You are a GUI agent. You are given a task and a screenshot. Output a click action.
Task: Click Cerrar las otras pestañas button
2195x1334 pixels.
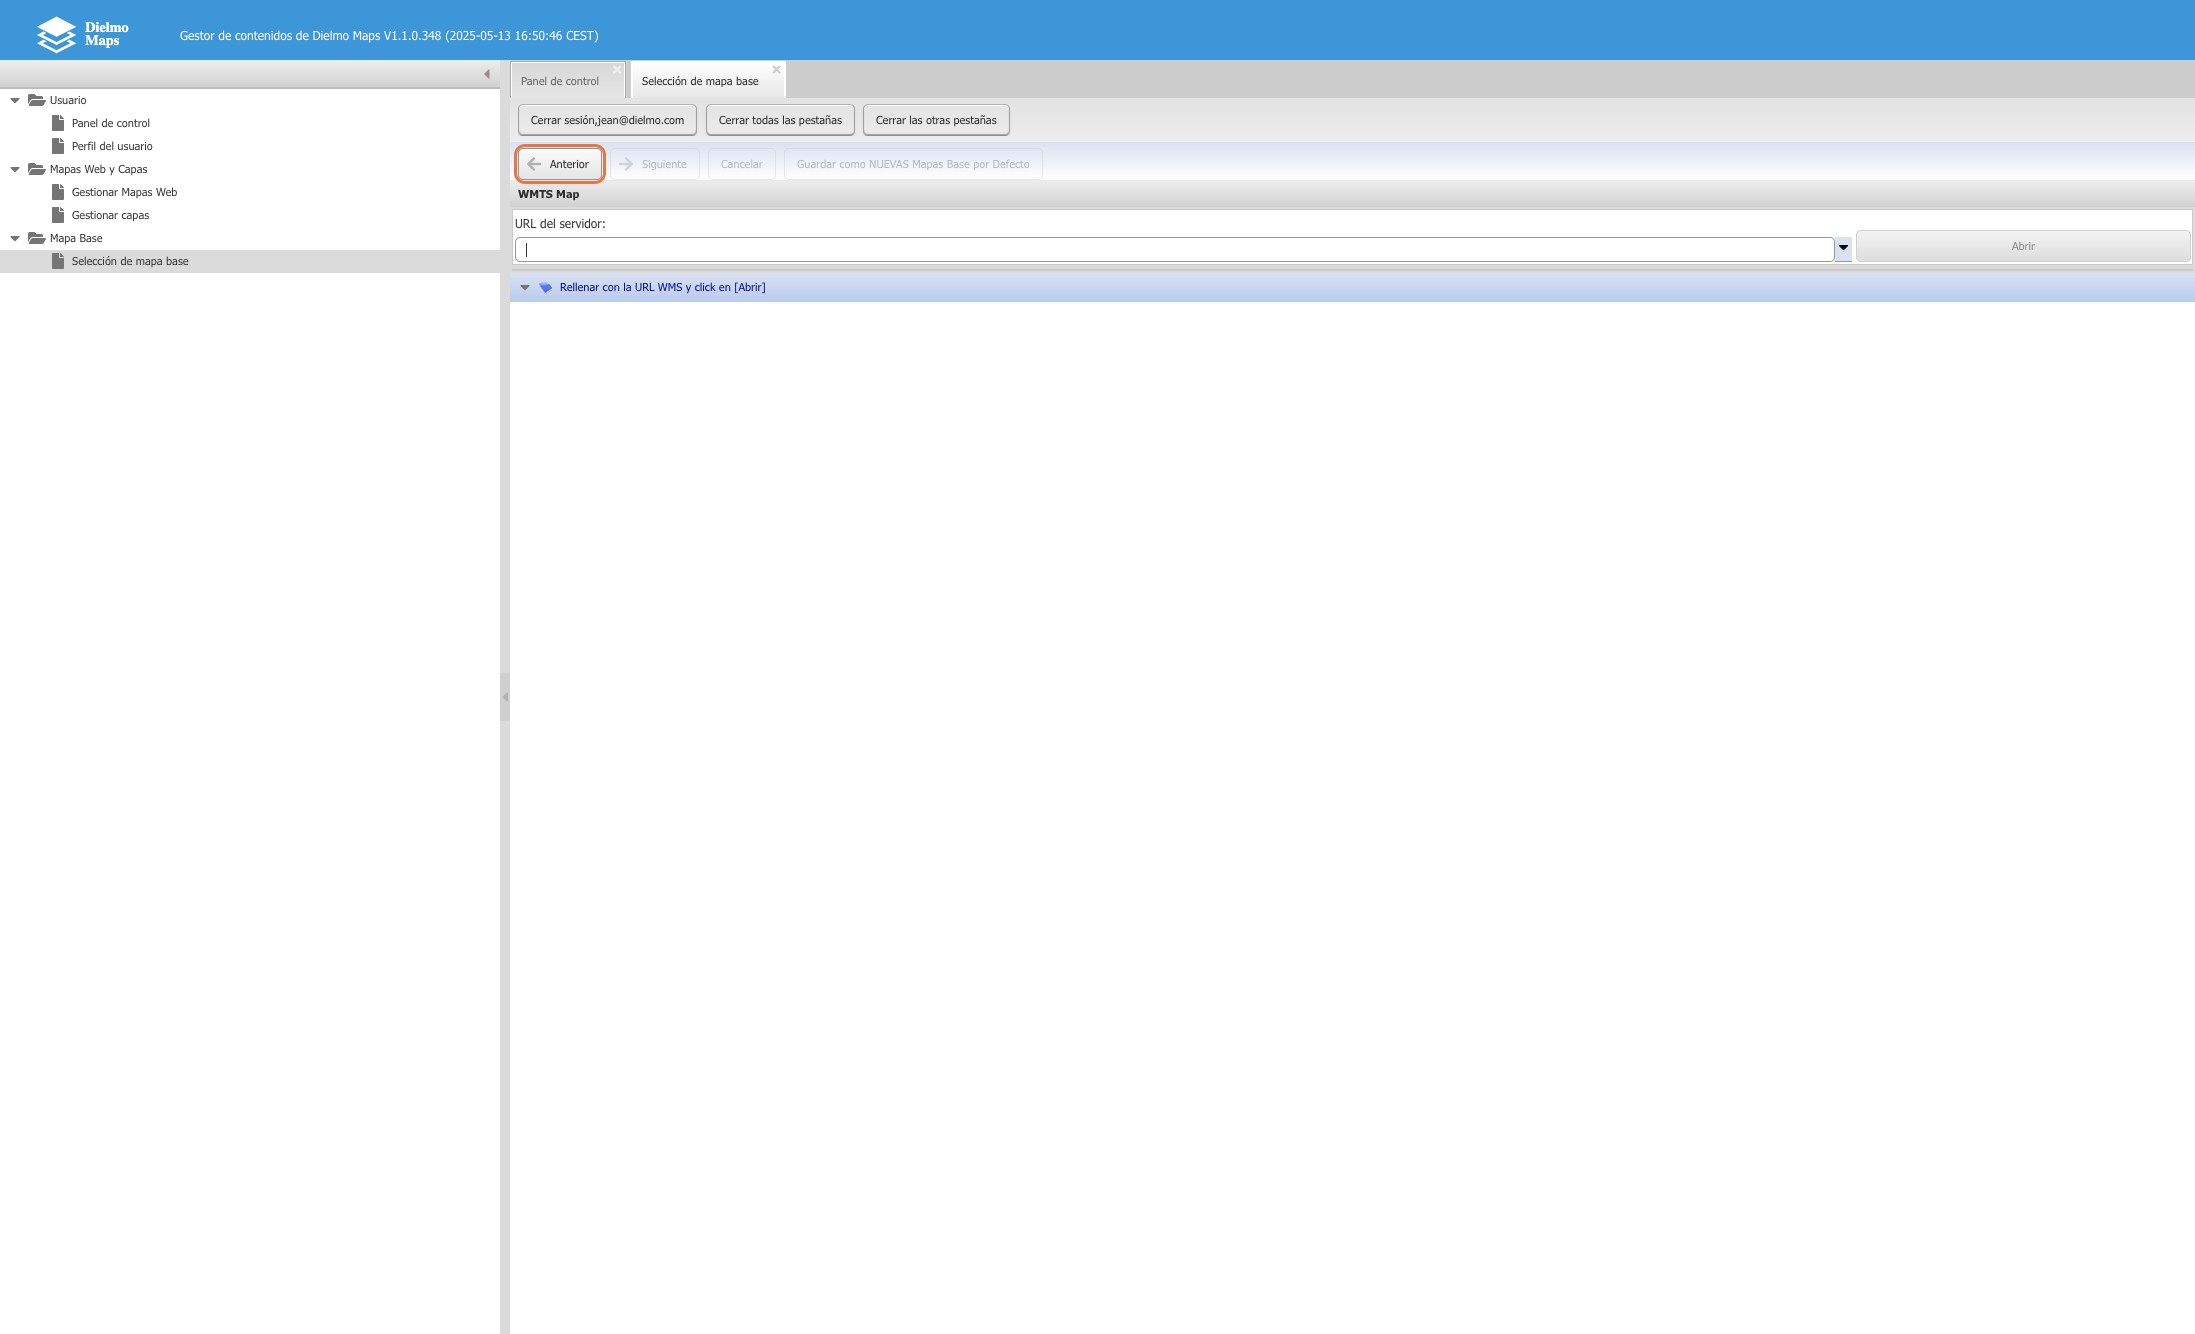coord(936,120)
